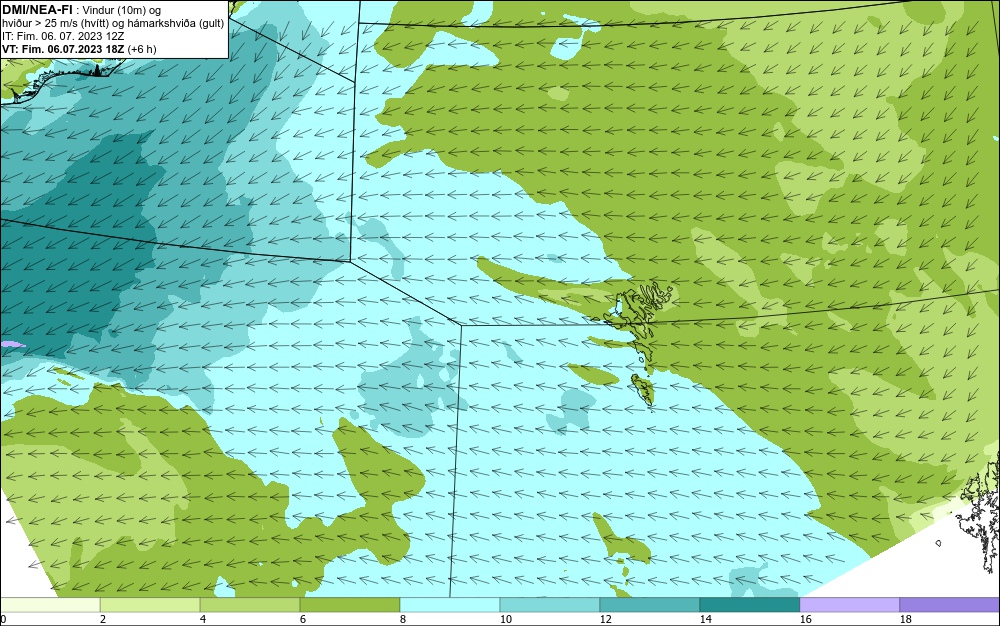Click the 10–12 m/s legend swatch
The width and height of the screenshot is (1000, 626).
pos(550,605)
